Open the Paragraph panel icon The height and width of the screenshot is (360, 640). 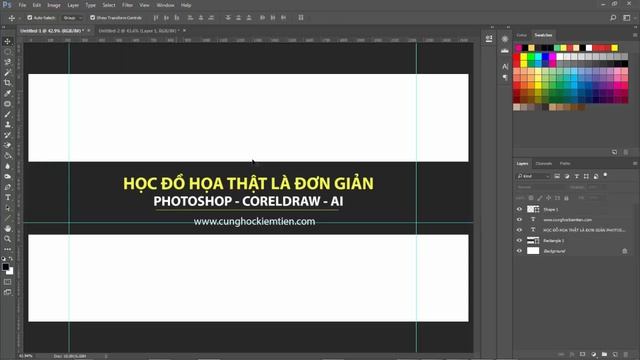pos(505,78)
